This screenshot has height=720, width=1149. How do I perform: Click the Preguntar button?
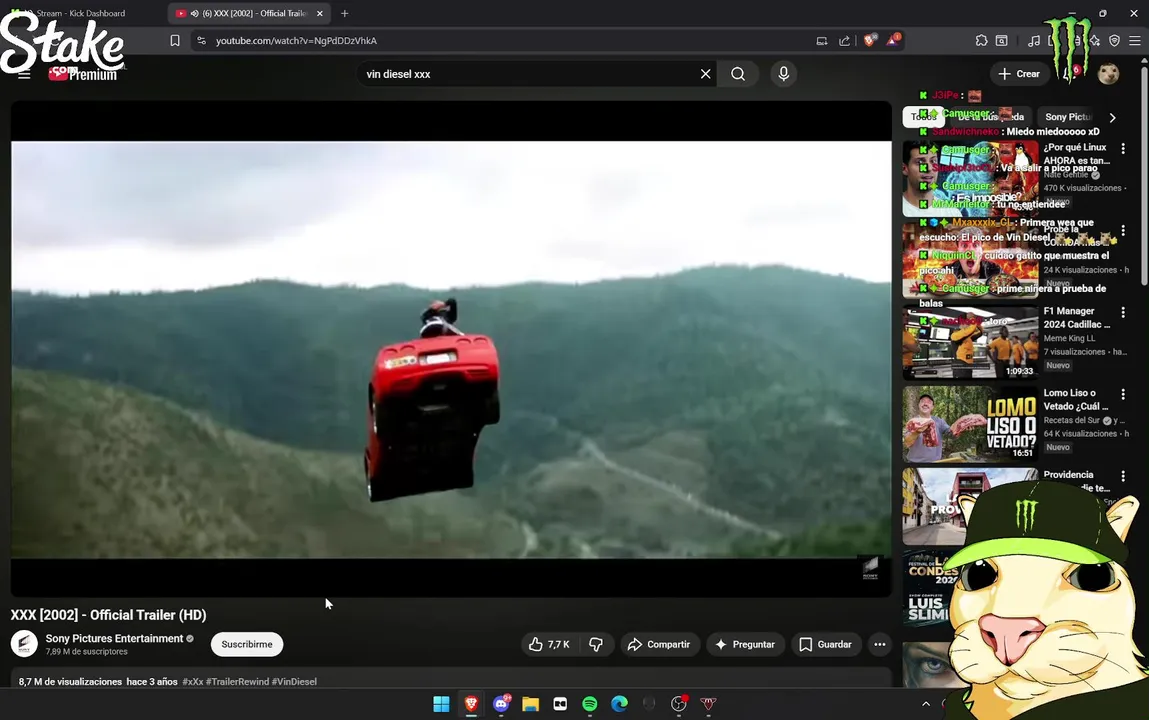[x=745, y=645]
